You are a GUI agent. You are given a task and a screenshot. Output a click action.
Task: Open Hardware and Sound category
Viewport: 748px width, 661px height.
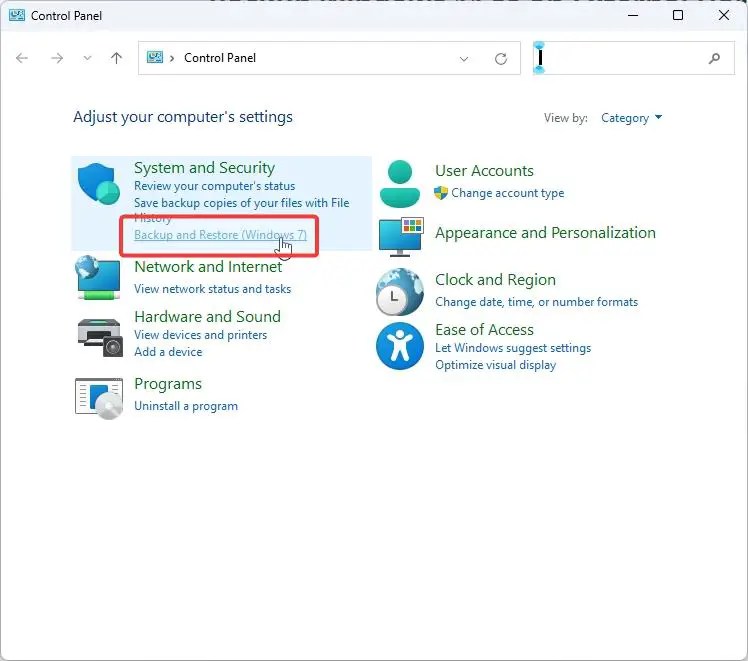pos(208,317)
